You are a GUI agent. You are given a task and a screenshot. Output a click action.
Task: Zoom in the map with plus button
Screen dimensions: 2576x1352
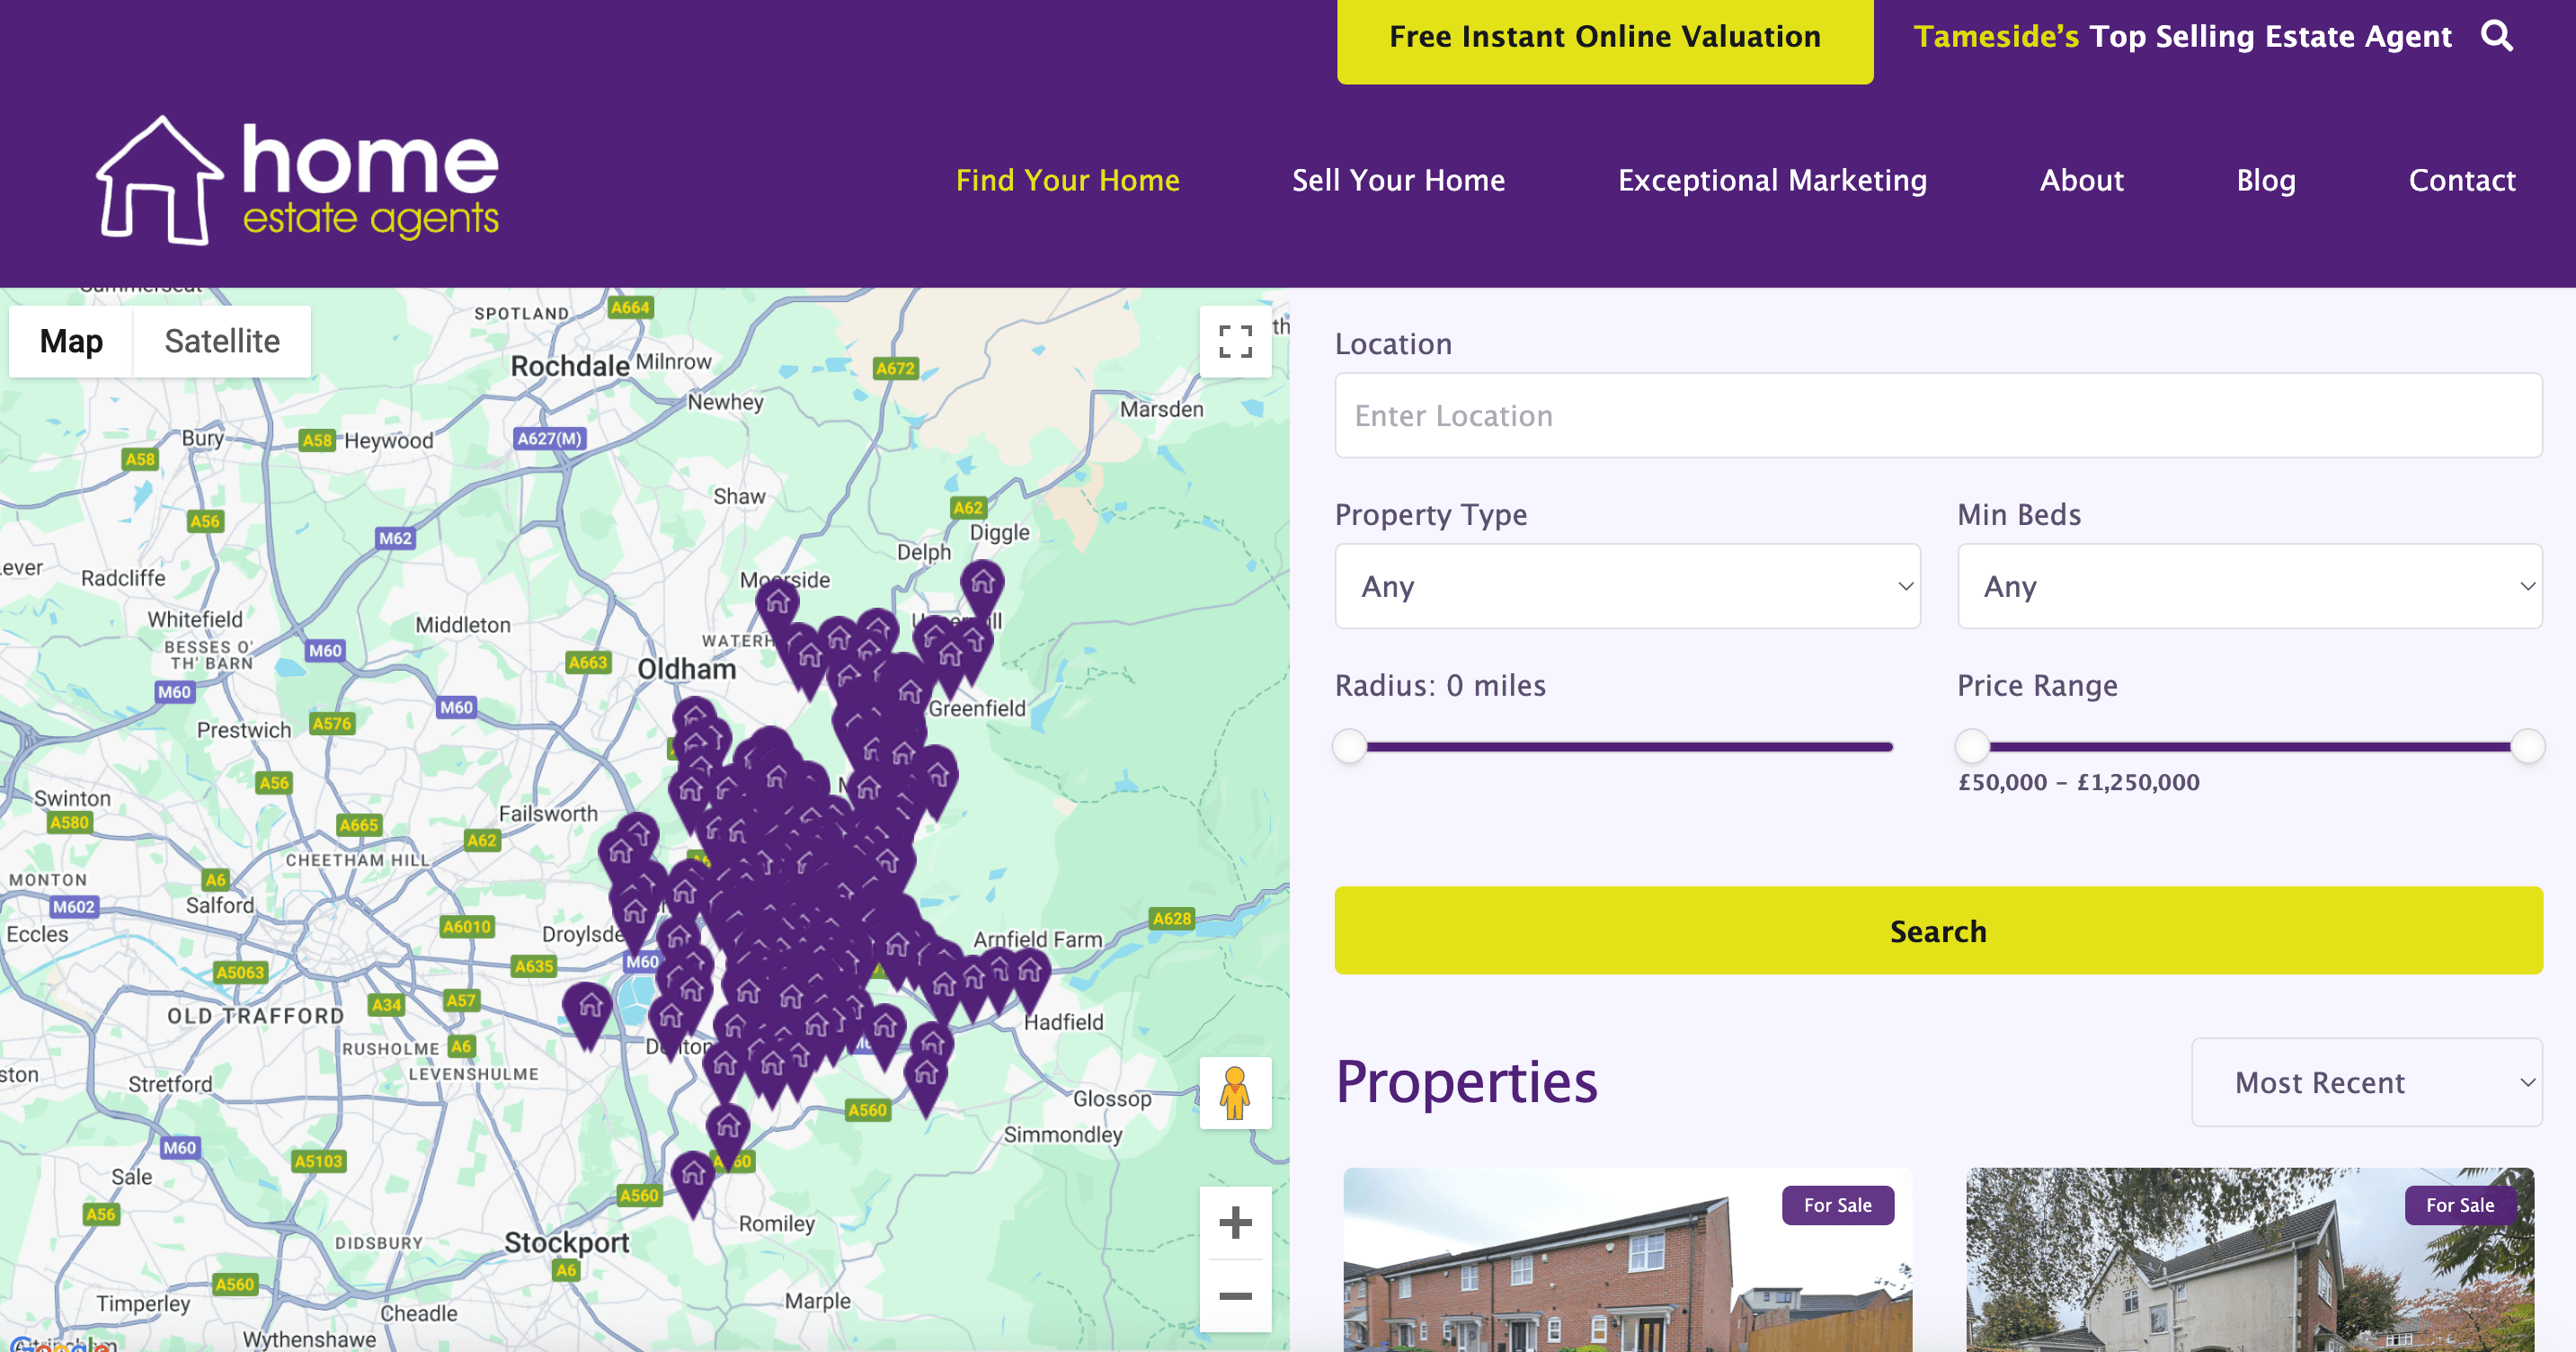(1235, 1222)
